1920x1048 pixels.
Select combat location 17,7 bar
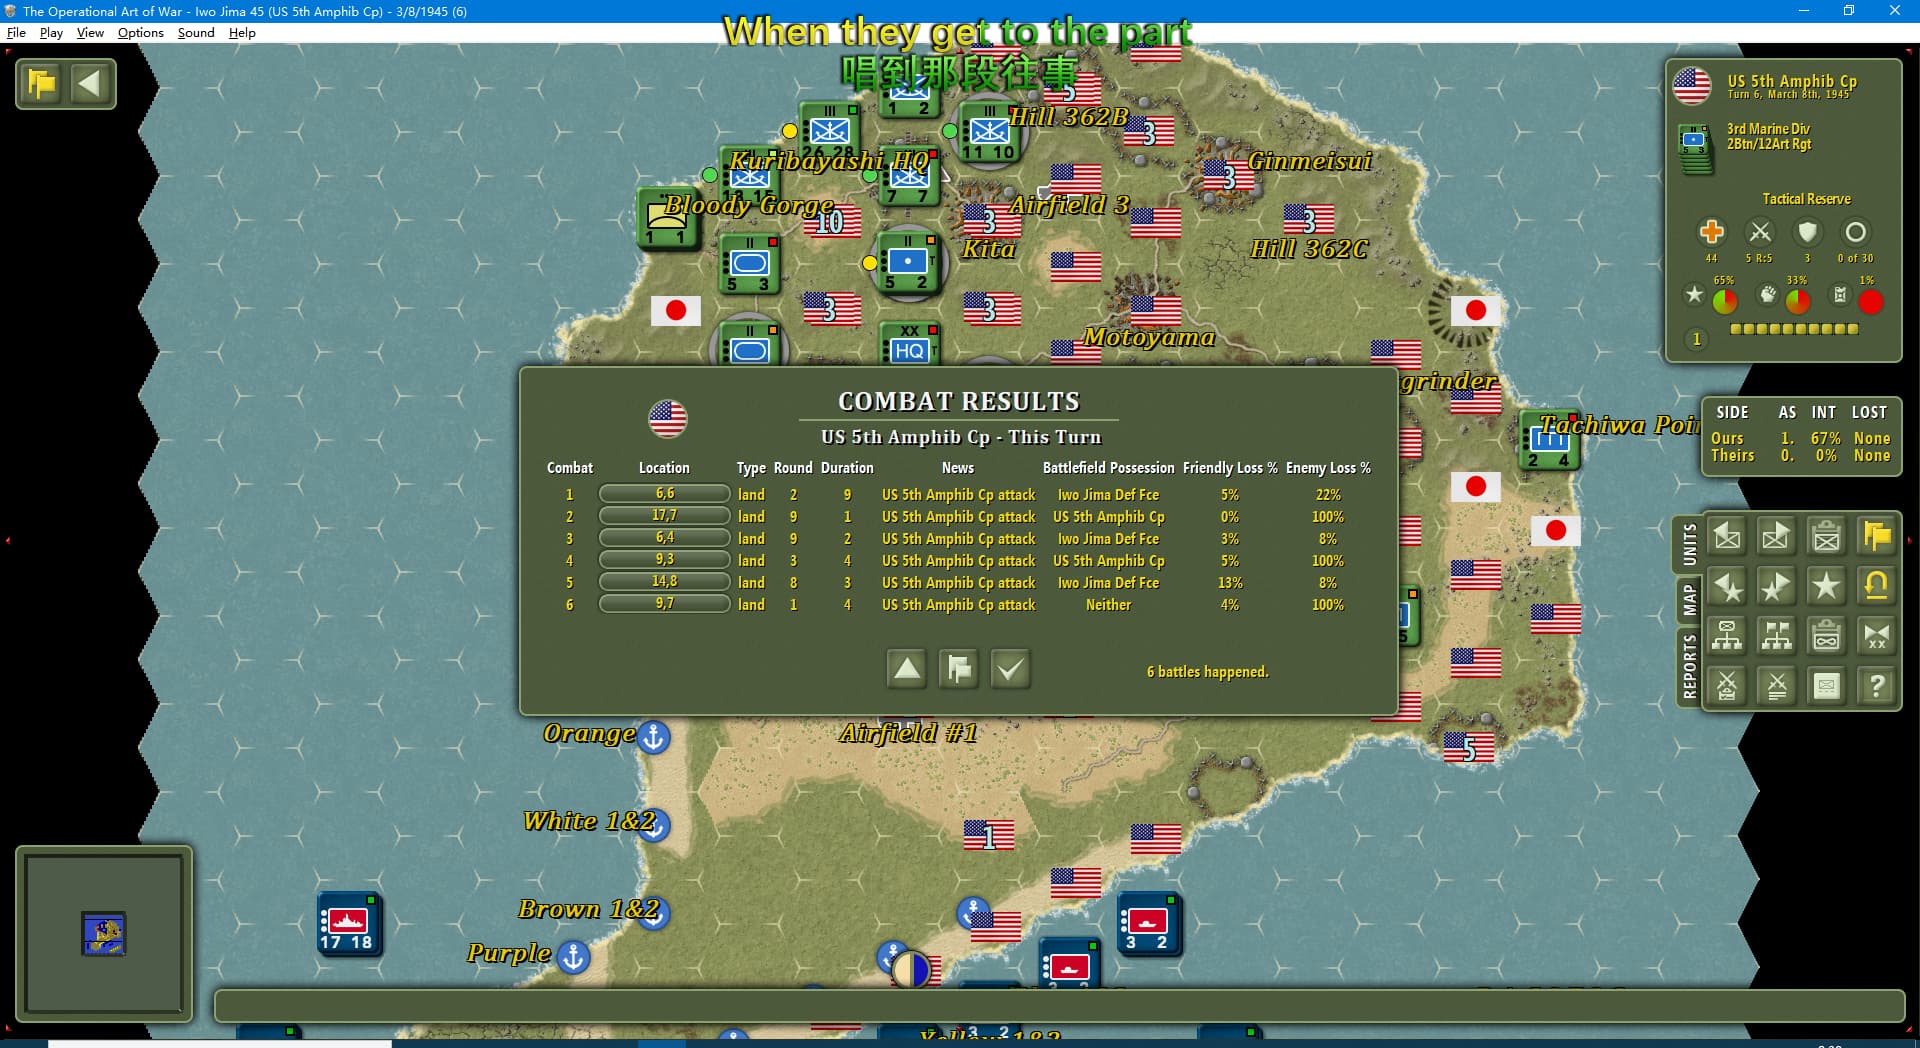click(664, 516)
